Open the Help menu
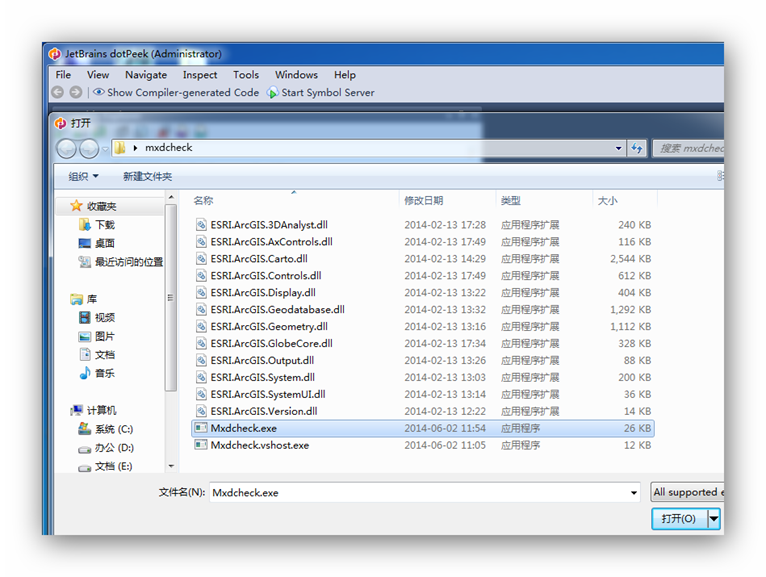The height and width of the screenshot is (577, 766). pos(344,75)
